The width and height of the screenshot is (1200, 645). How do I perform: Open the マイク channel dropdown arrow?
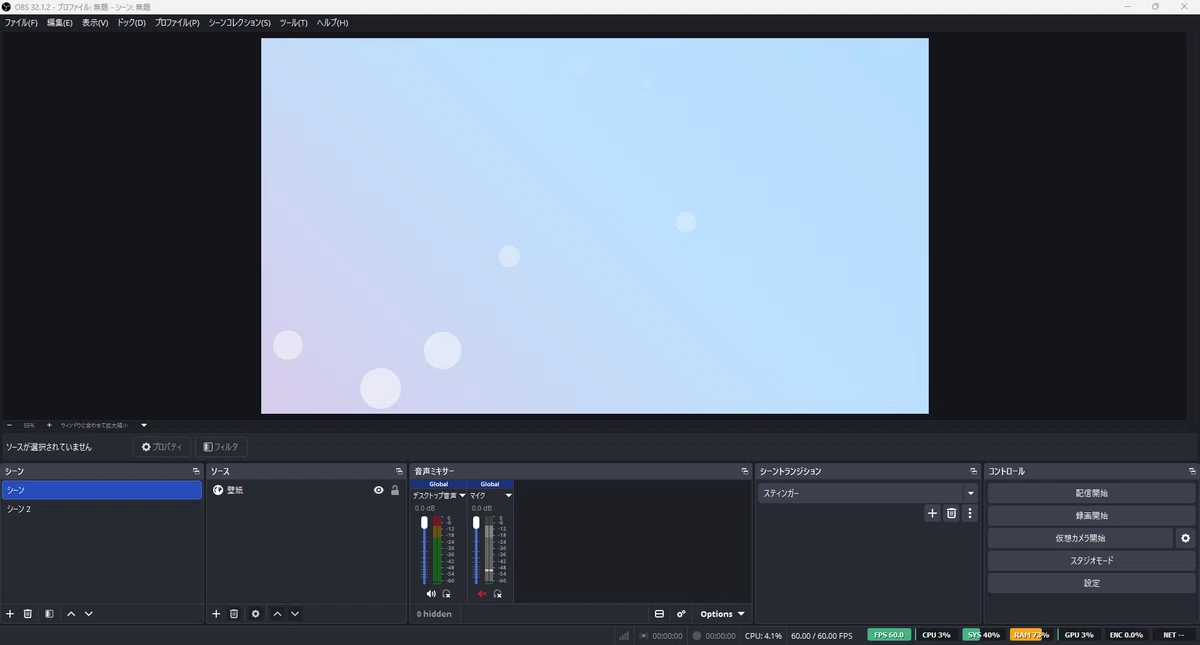[x=508, y=495]
